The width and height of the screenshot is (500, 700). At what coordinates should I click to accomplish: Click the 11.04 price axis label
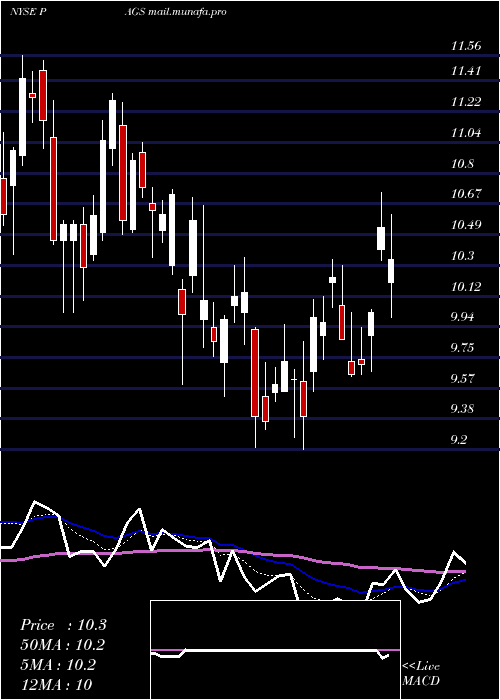point(466,133)
